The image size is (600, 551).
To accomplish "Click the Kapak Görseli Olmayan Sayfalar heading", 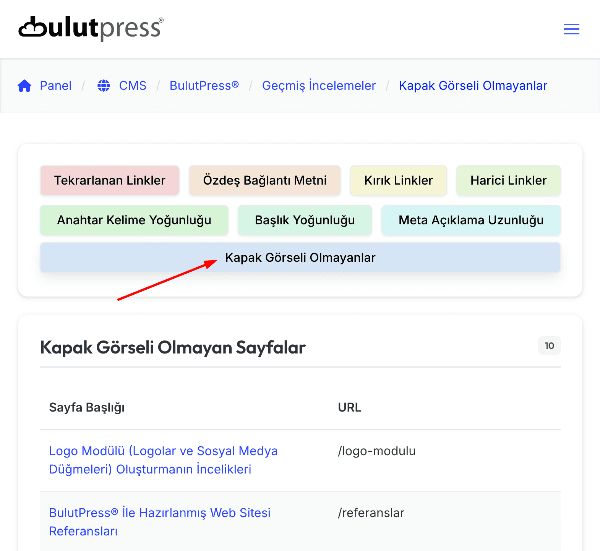I will click(x=173, y=347).
